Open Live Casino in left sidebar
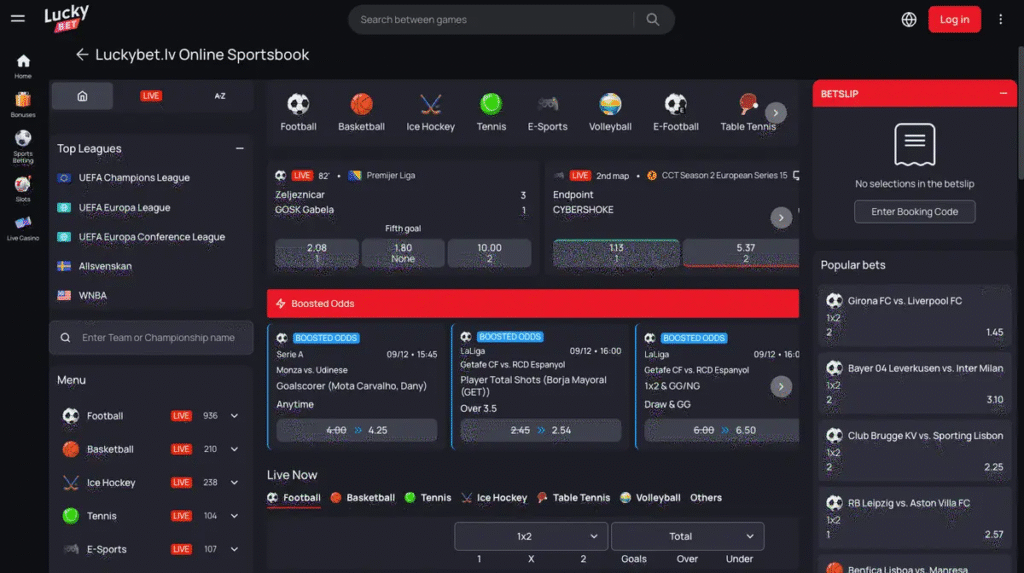The height and width of the screenshot is (573, 1024). 23,229
